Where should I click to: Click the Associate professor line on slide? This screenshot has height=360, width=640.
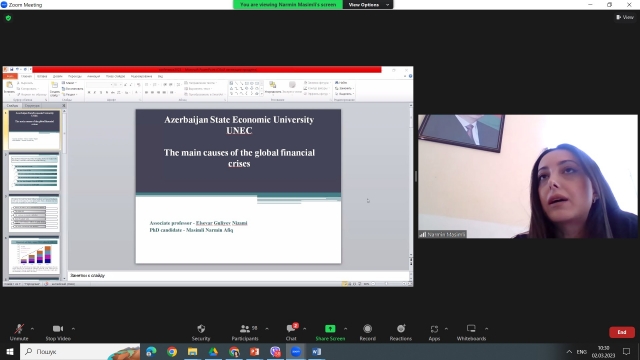click(x=198, y=223)
